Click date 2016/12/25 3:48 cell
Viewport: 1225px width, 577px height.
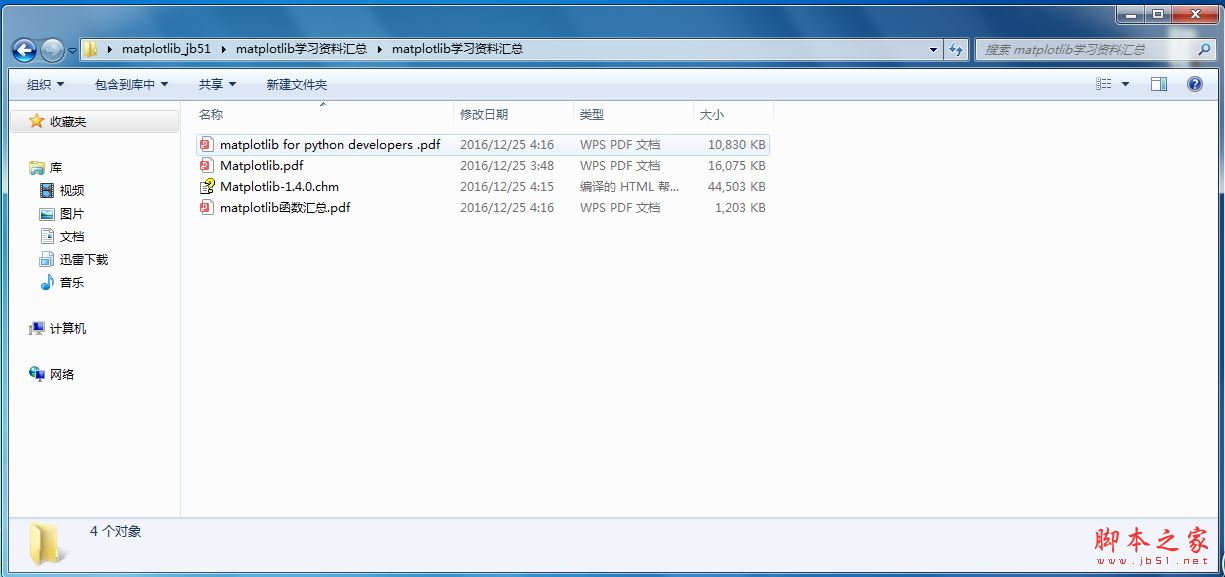(507, 166)
